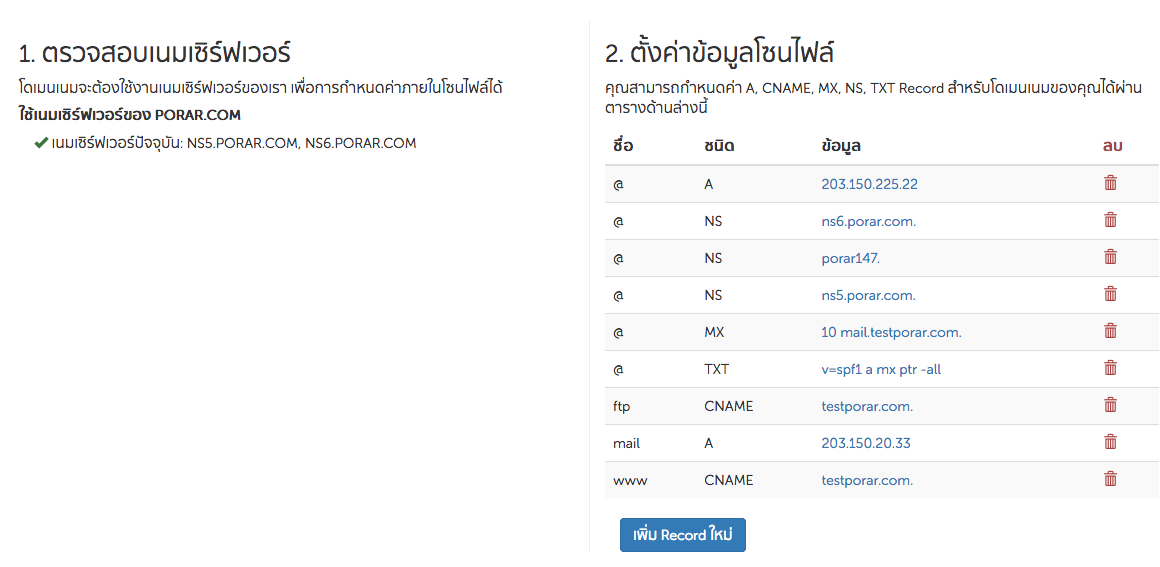
Task: Click the ns5.porar.com. value
Action: point(868,296)
